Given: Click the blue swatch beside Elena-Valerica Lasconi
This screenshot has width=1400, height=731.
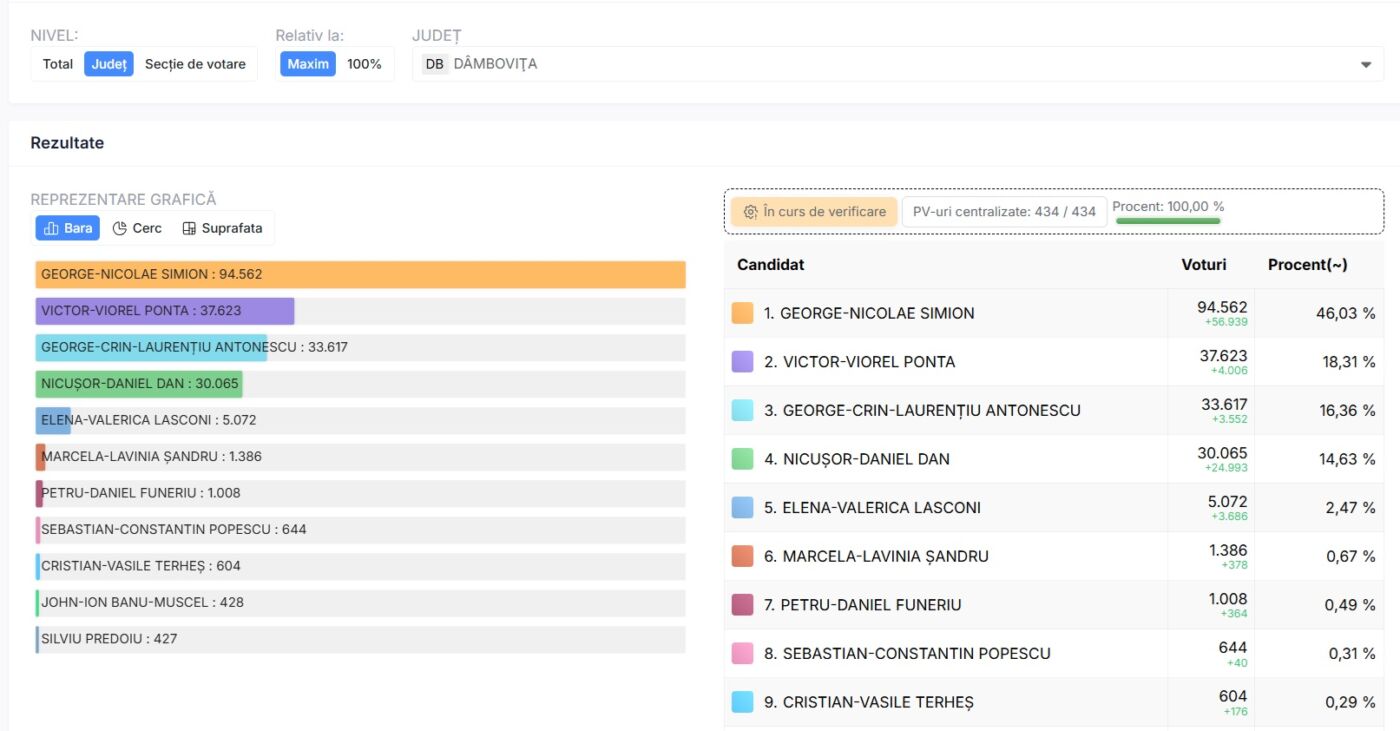Looking at the screenshot, I should pyautogui.click(x=742, y=507).
